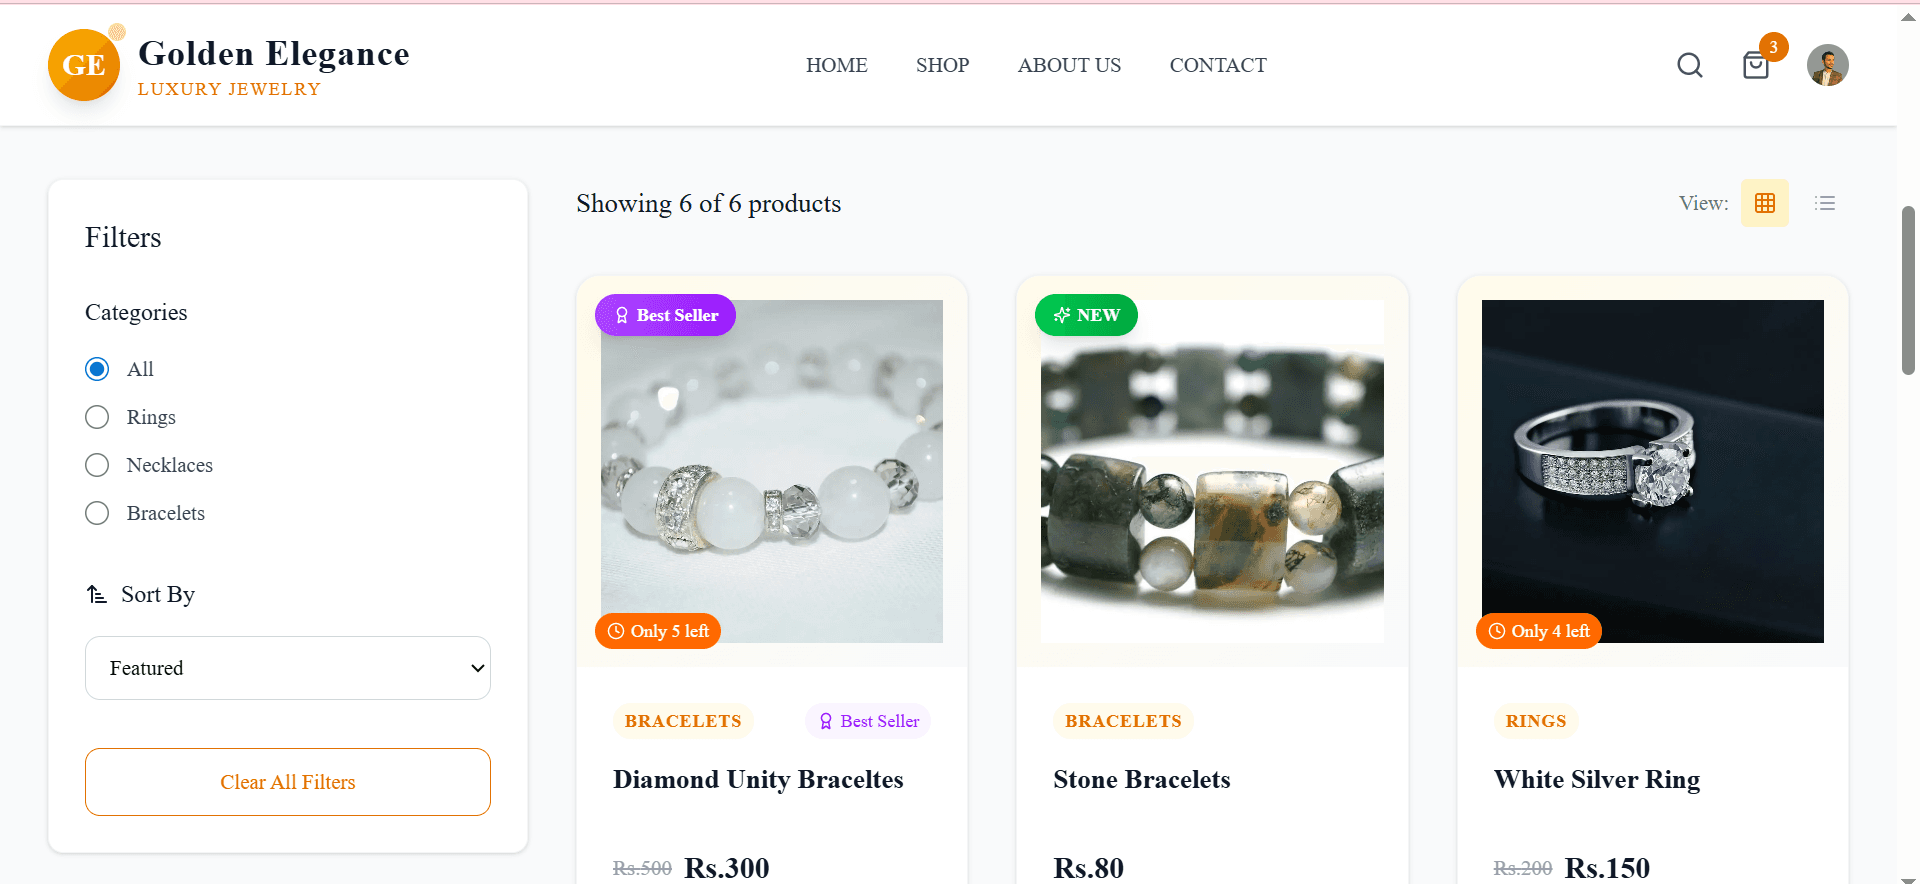Click the purple Best Seller badge on image
Image resolution: width=1920 pixels, height=884 pixels.
[x=666, y=315]
